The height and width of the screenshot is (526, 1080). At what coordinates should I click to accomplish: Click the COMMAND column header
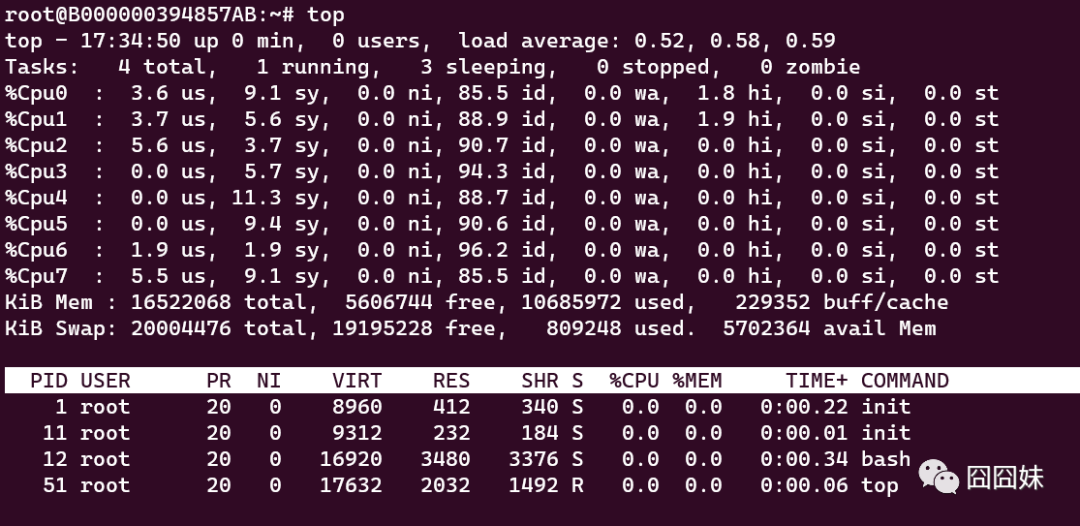904,381
